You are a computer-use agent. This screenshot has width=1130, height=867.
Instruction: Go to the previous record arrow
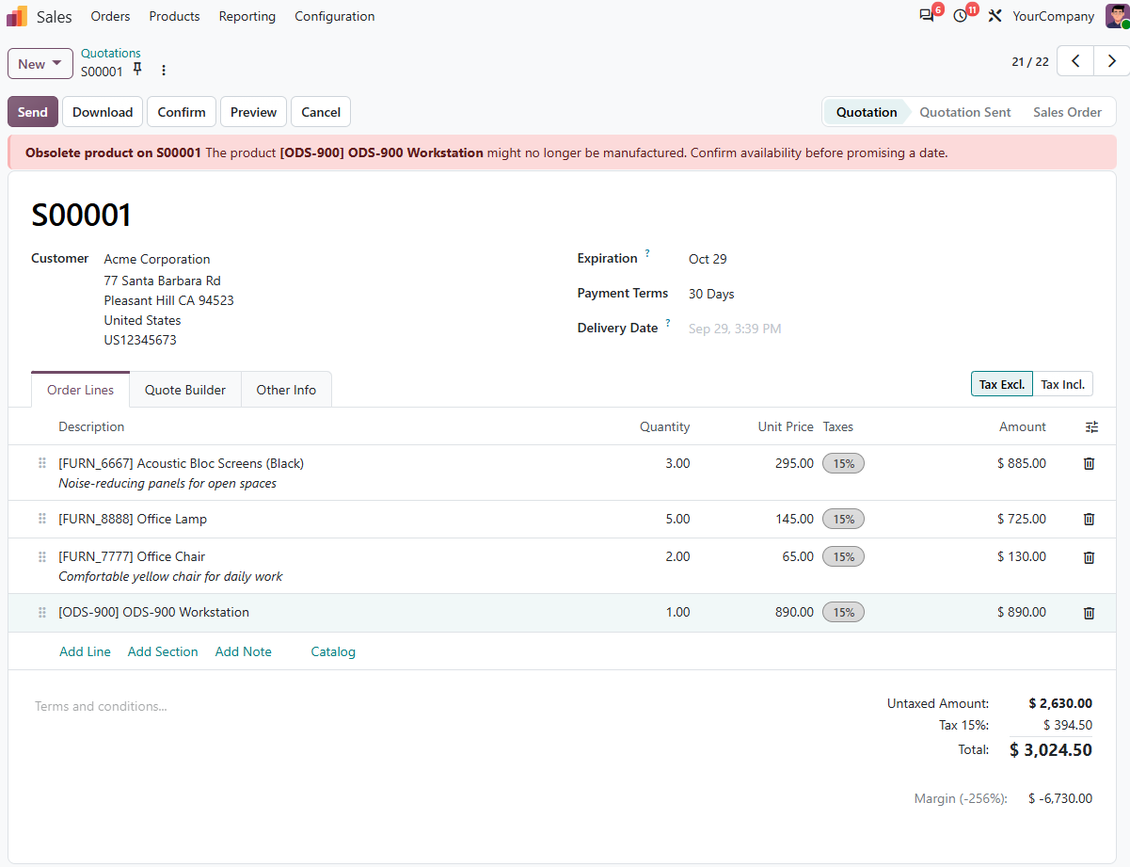tap(1075, 61)
